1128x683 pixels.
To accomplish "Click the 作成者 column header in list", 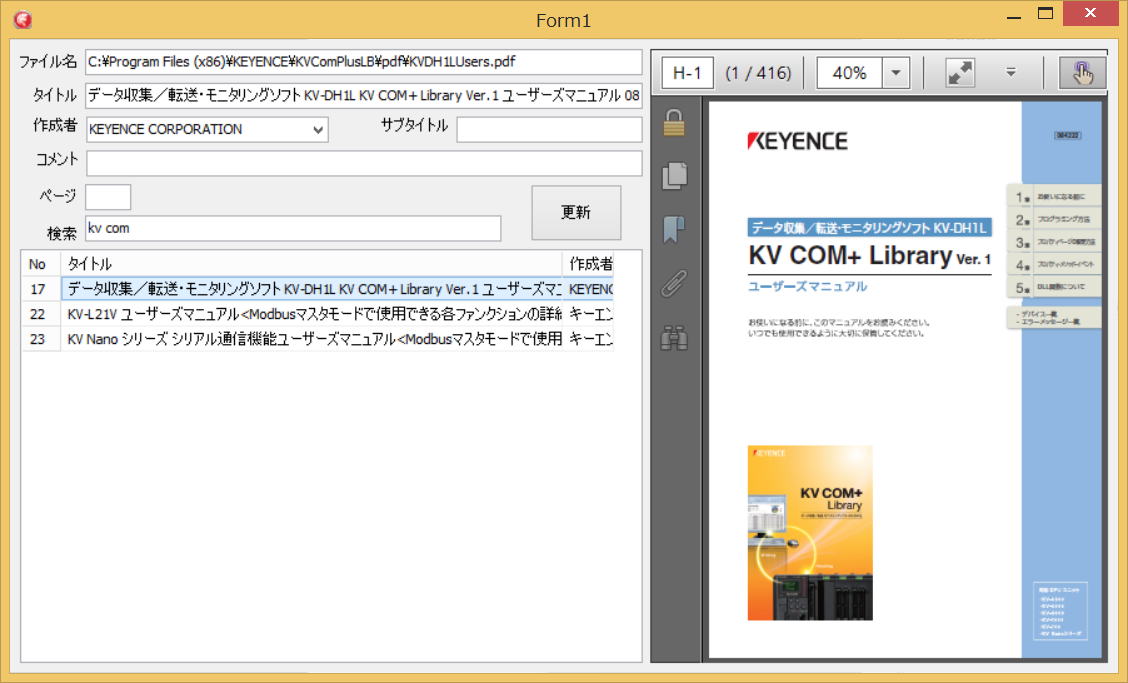I will coord(589,263).
